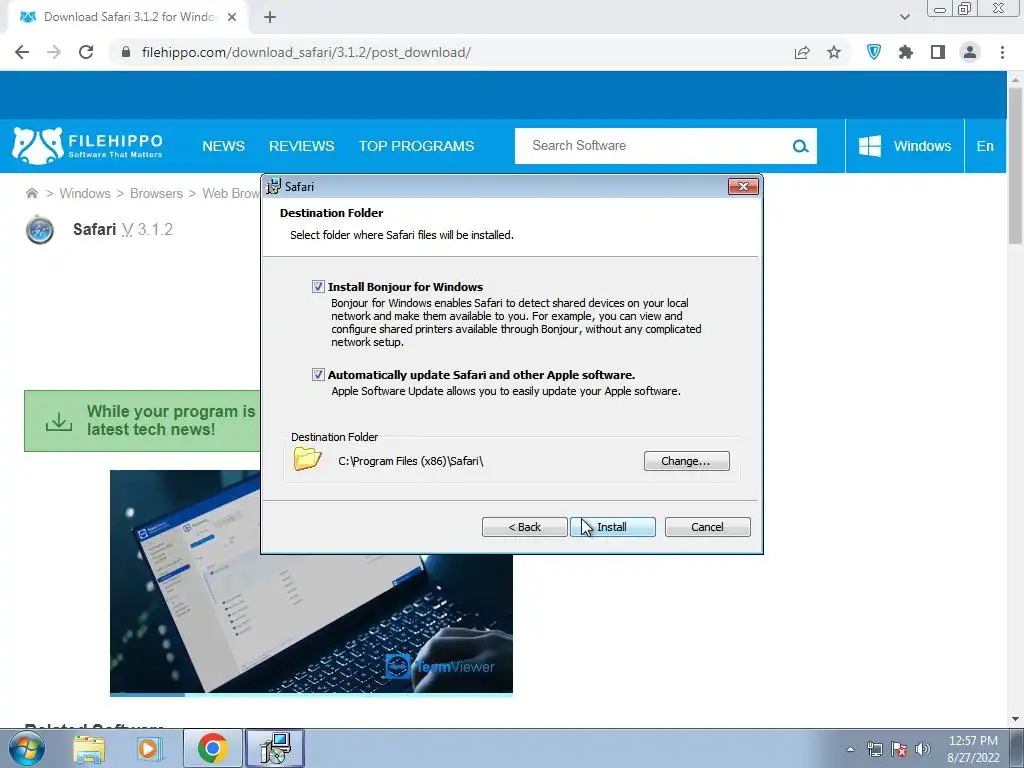Image resolution: width=1024 pixels, height=768 pixels.
Task: Click the search magnifier icon
Action: point(800,146)
